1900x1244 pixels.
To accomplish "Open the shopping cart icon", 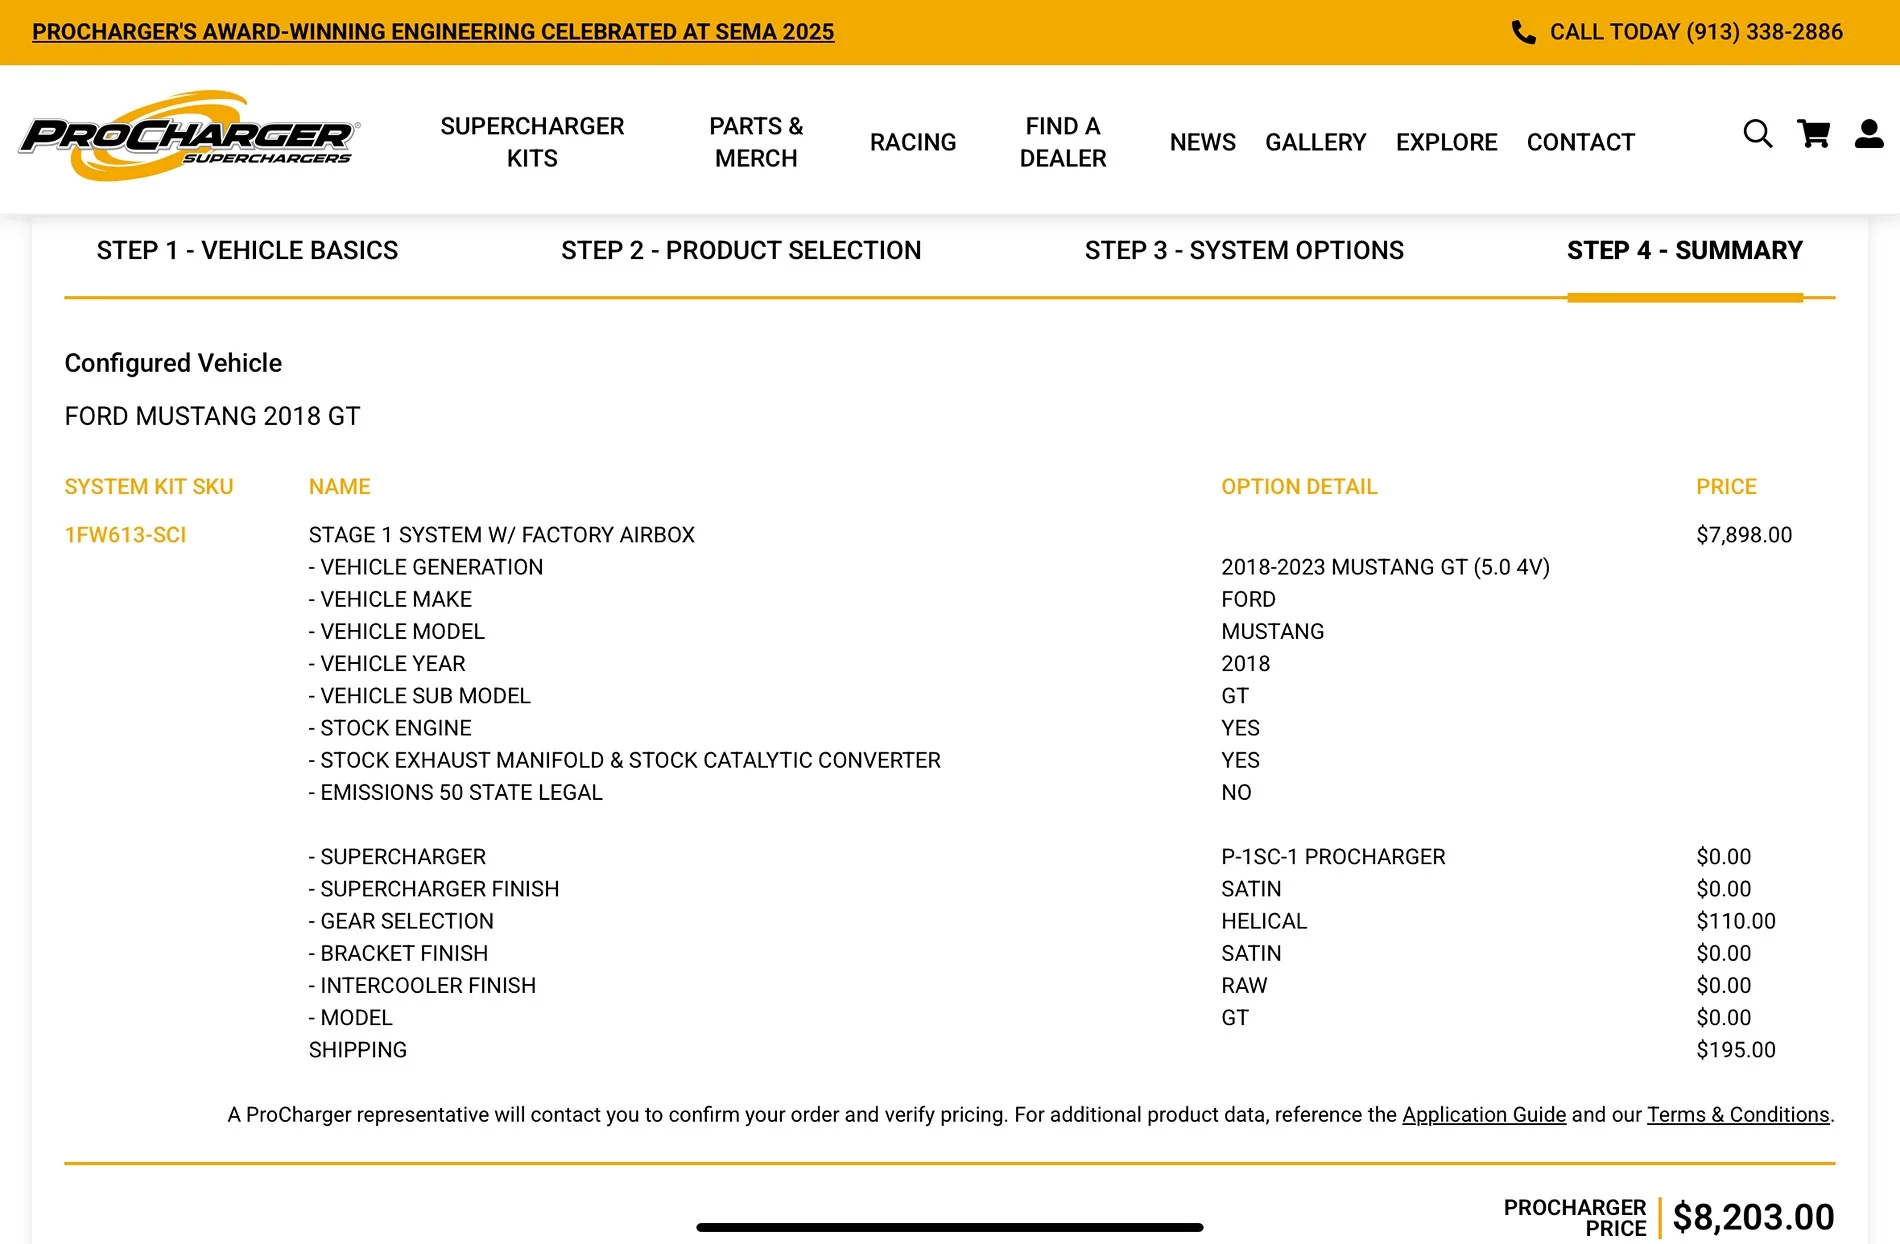I will [1813, 134].
